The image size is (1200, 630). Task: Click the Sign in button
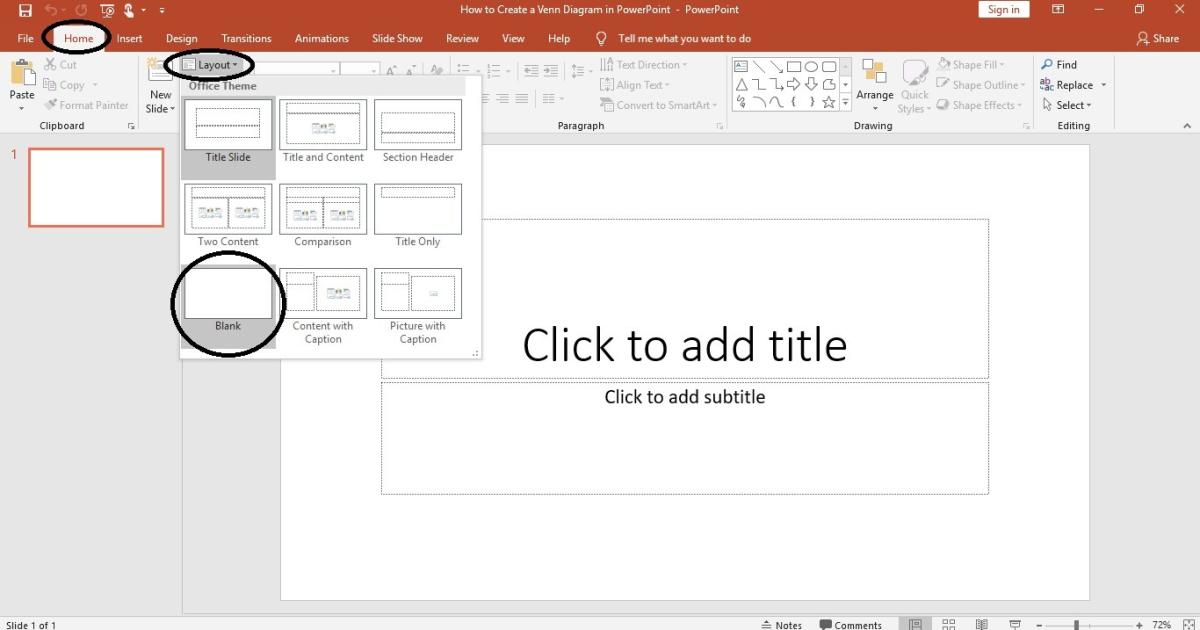(1003, 9)
